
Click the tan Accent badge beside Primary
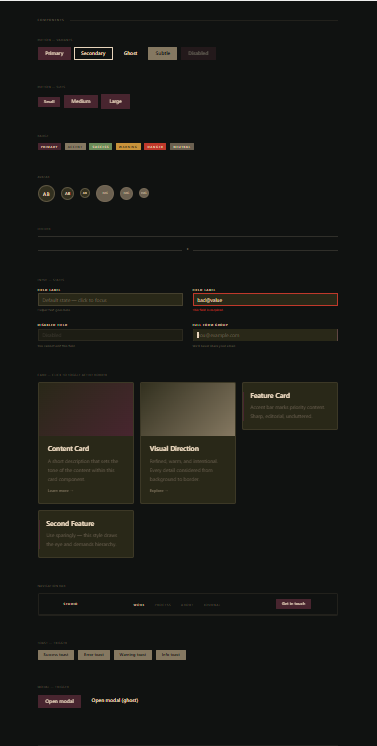coord(75,147)
